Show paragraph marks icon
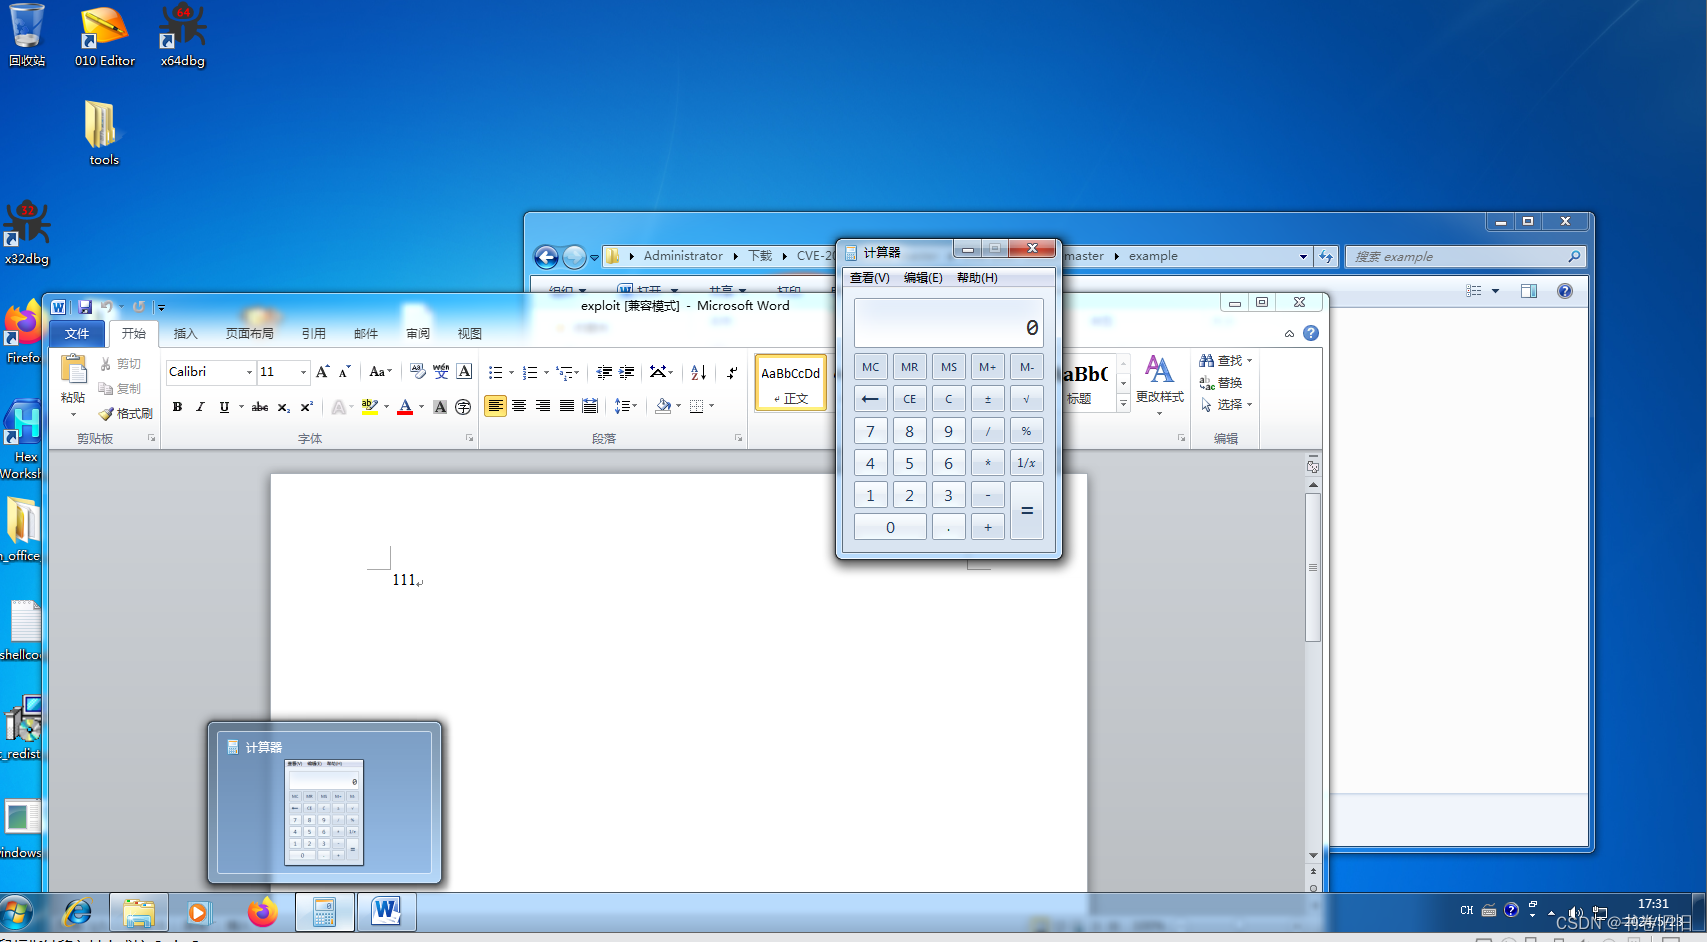1707x942 pixels. 732,372
